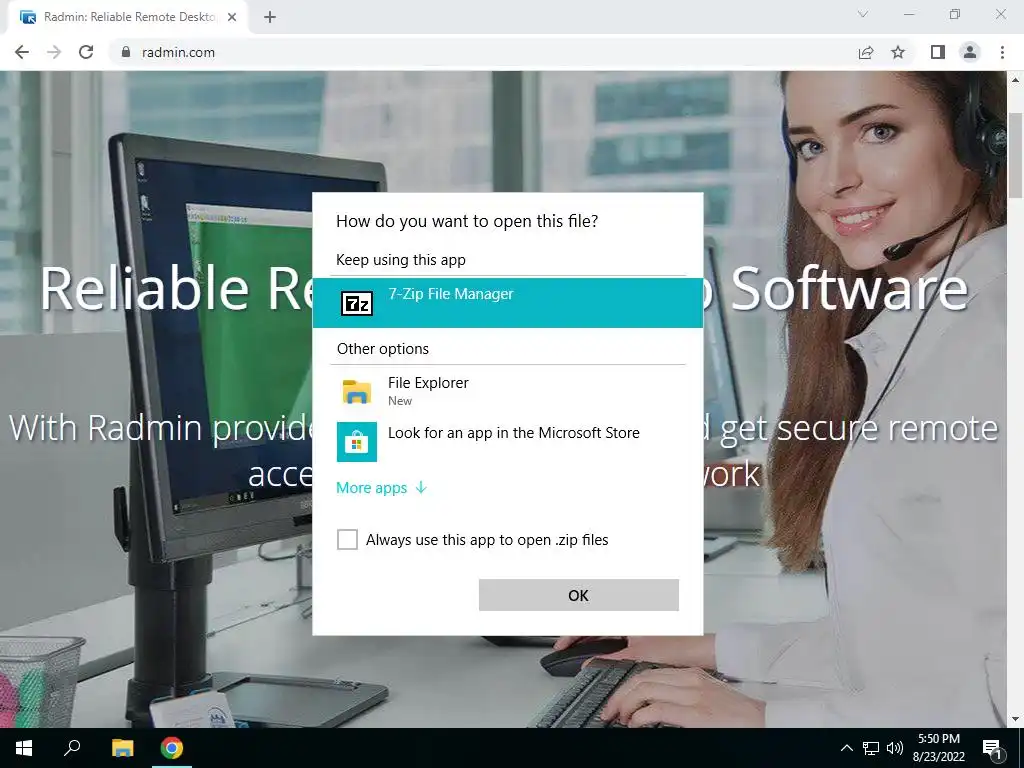
Task: Confirm with the OK button
Action: tap(579, 595)
